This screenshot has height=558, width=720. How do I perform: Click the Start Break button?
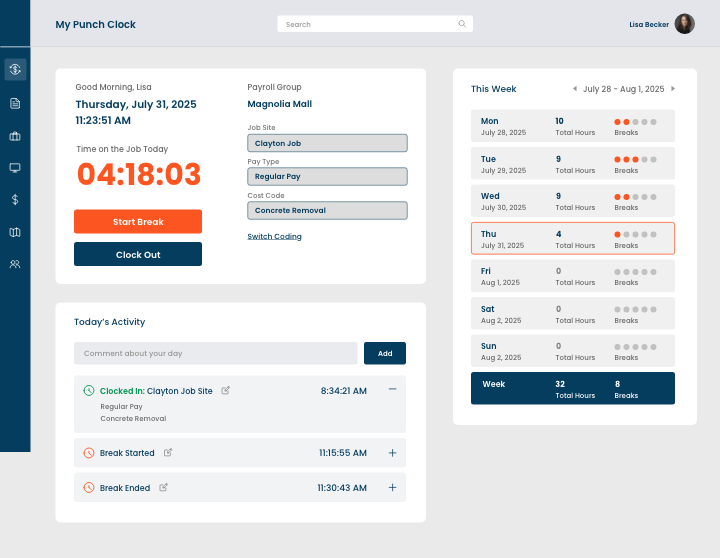click(138, 221)
